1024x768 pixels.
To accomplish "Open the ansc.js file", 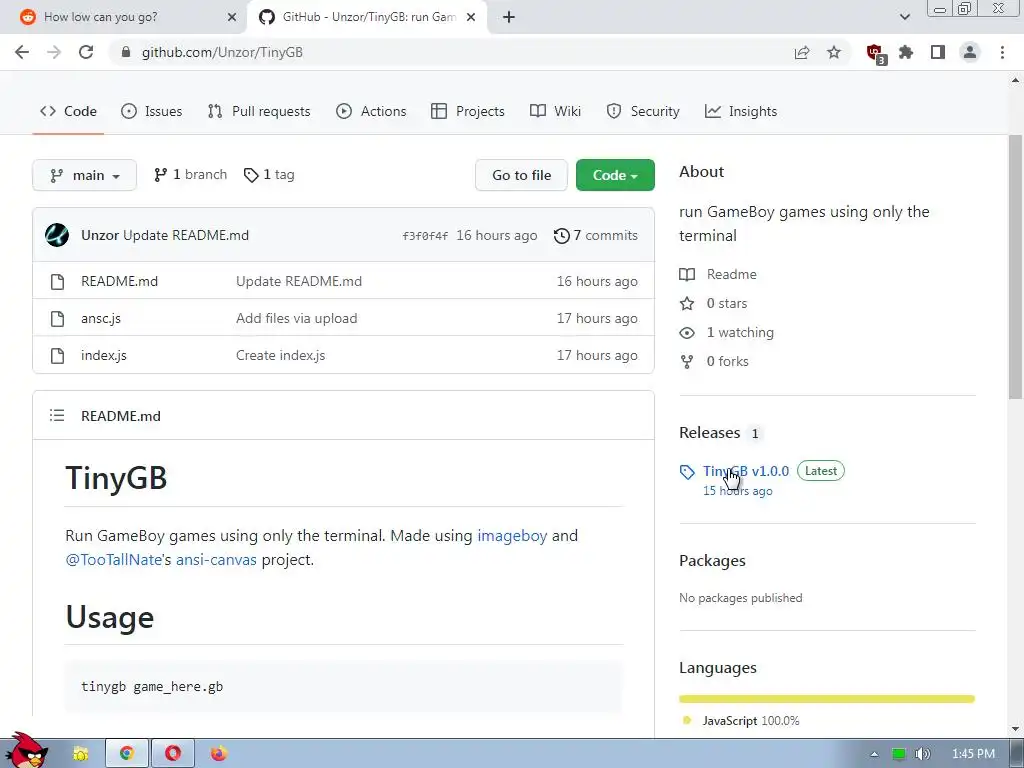I will pyautogui.click(x=101, y=318).
